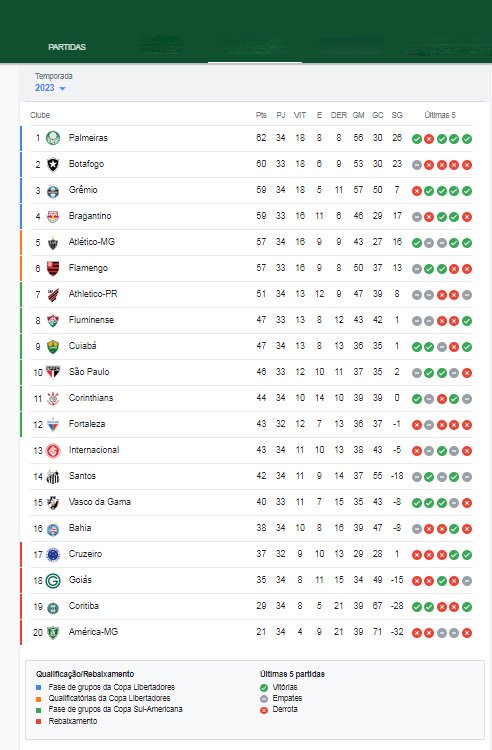Click the Vasco da Gama crest
This screenshot has width=492, height=750.
[53, 503]
